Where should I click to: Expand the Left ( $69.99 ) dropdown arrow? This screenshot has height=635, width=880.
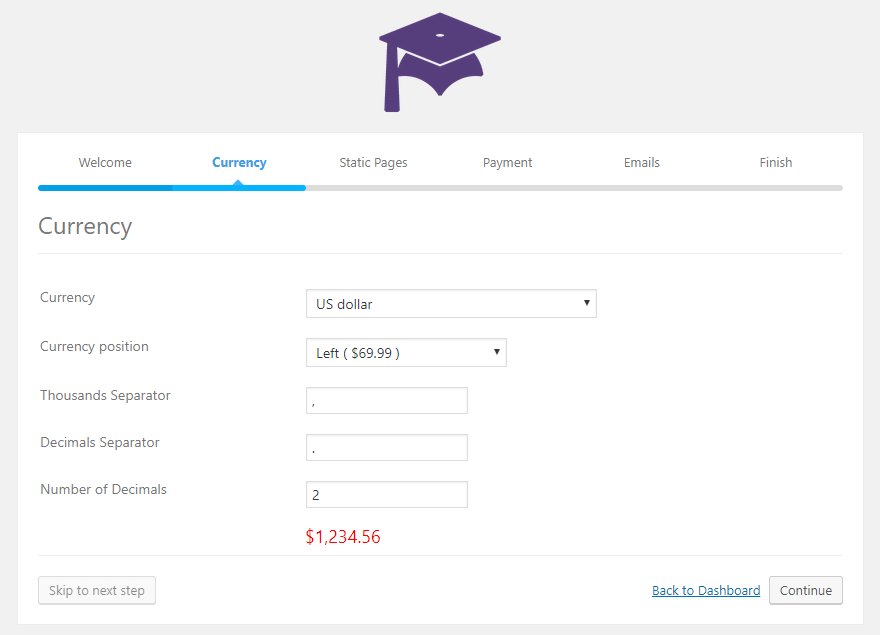tap(496, 352)
